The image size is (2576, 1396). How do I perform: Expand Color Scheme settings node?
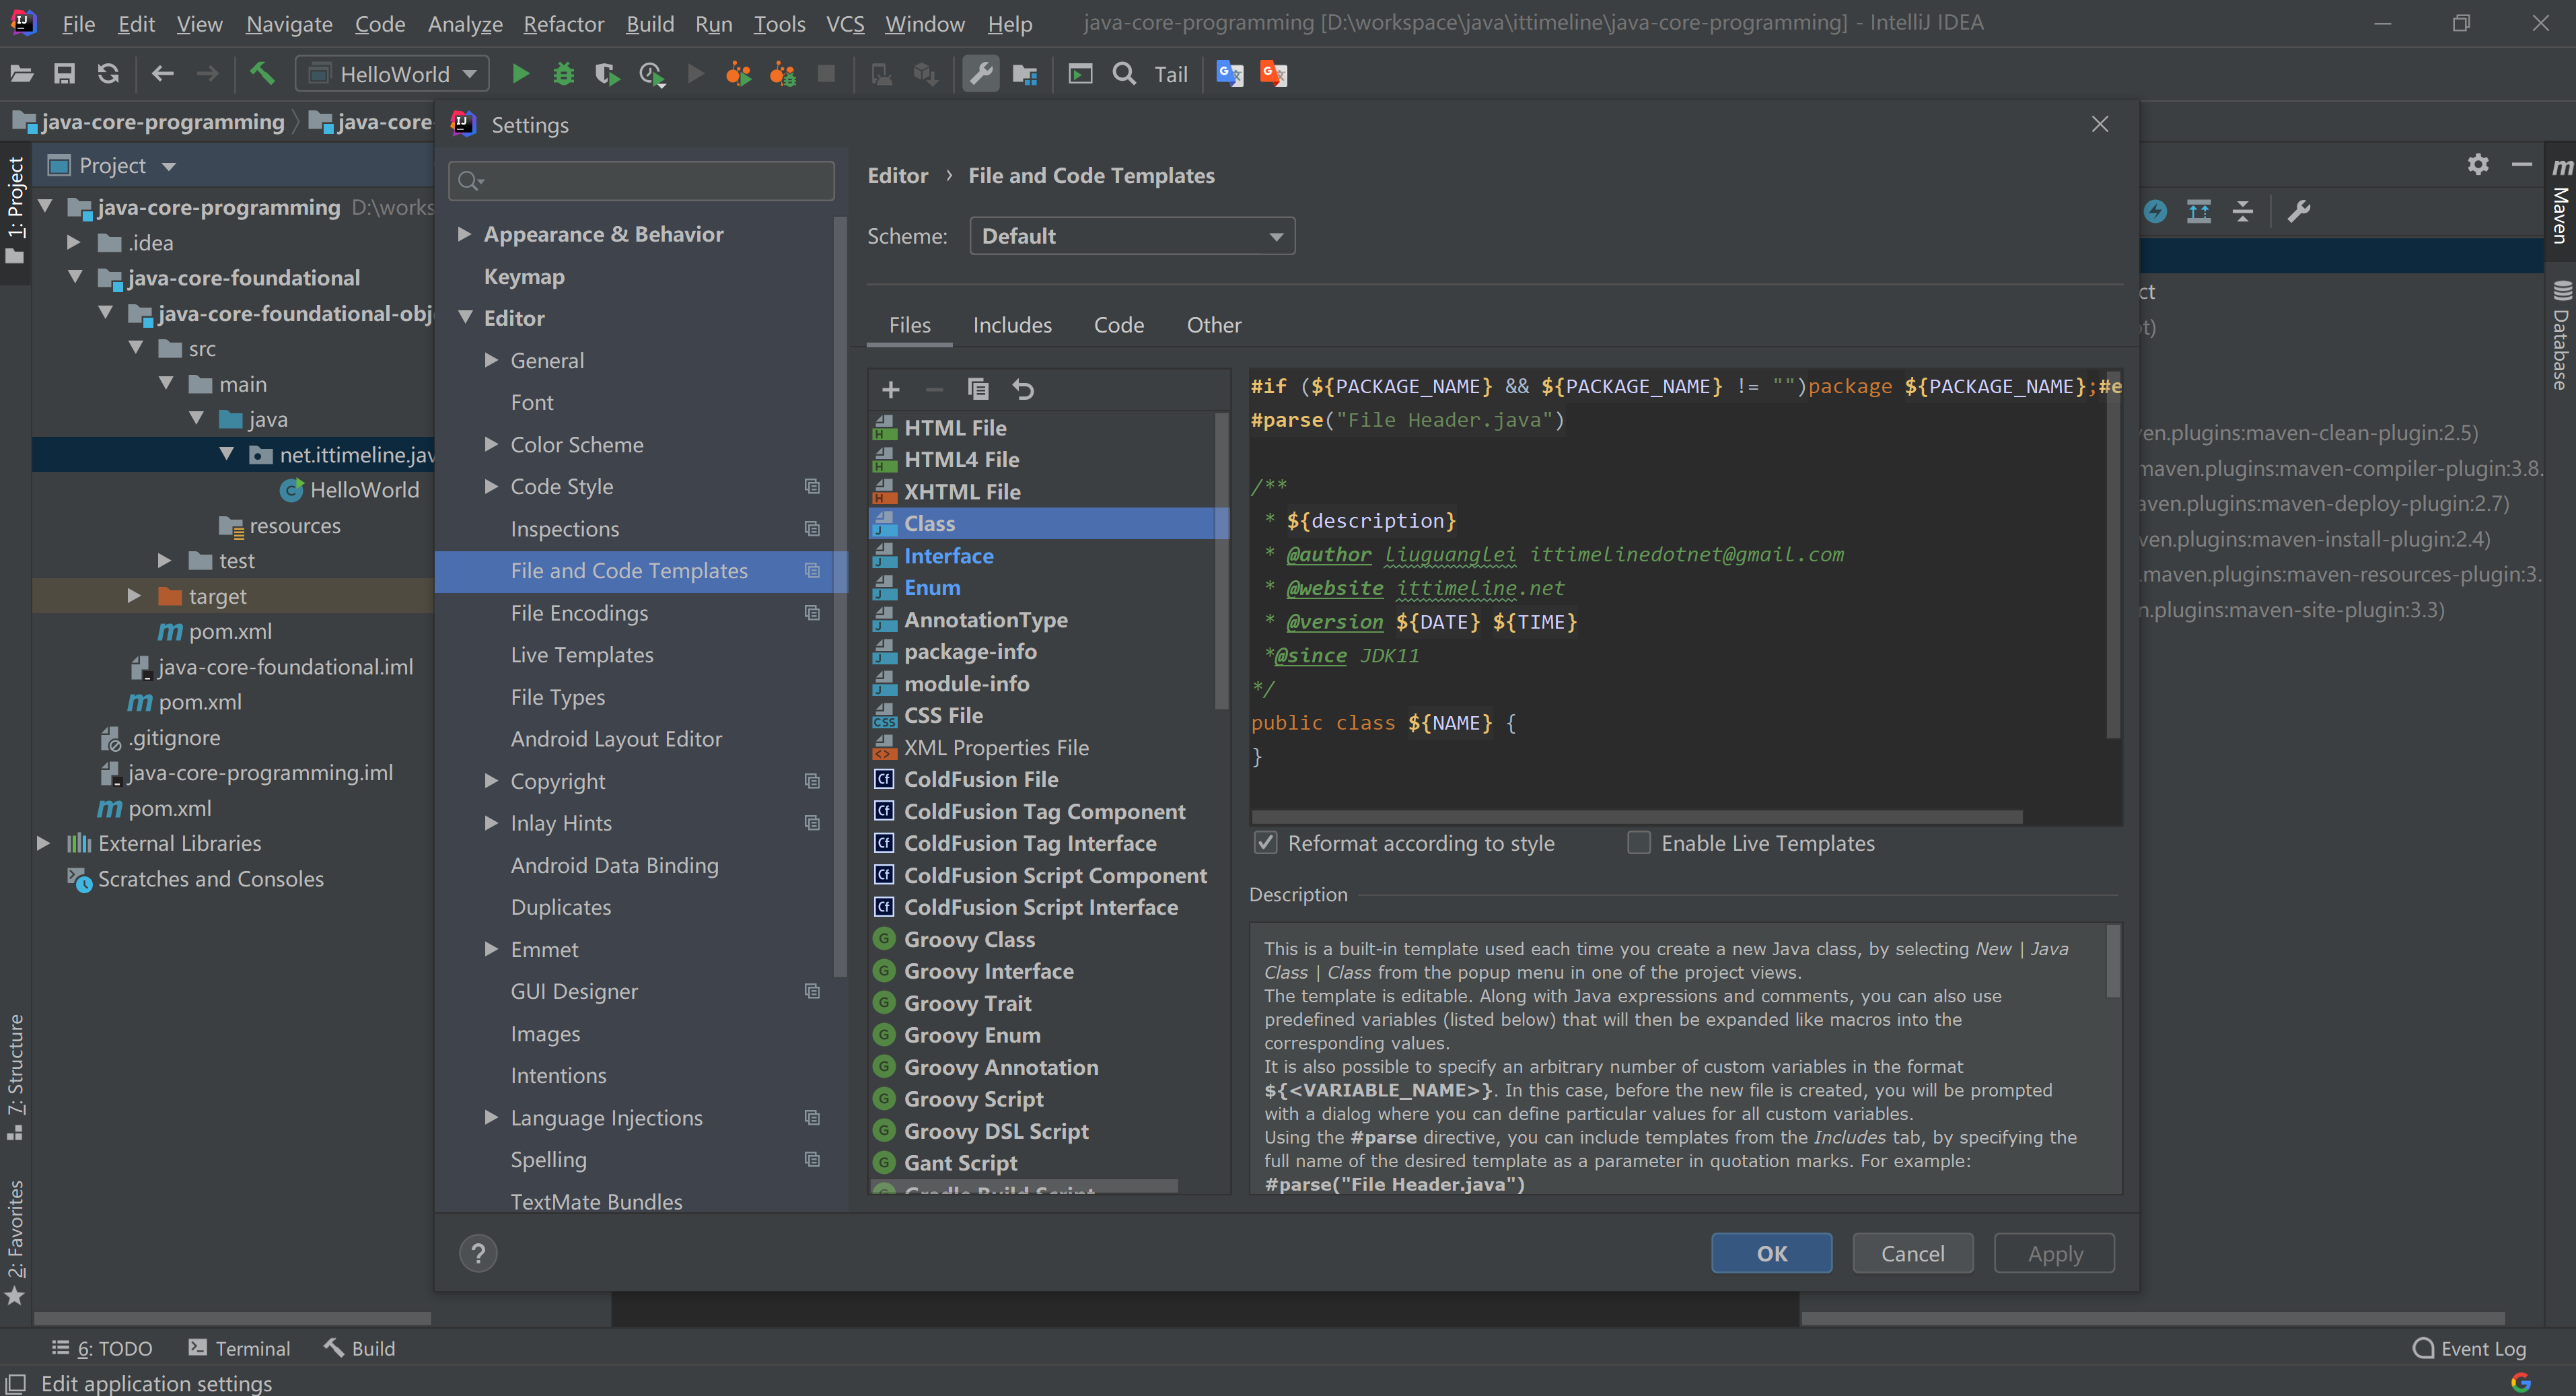pyautogui.click(x=491, y=444)
